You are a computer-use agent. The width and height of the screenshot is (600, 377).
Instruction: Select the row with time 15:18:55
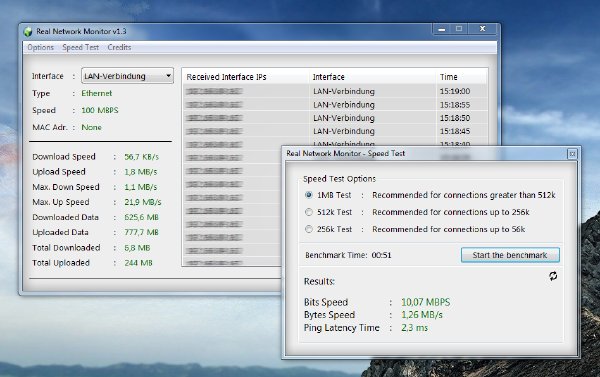[335, 104]
